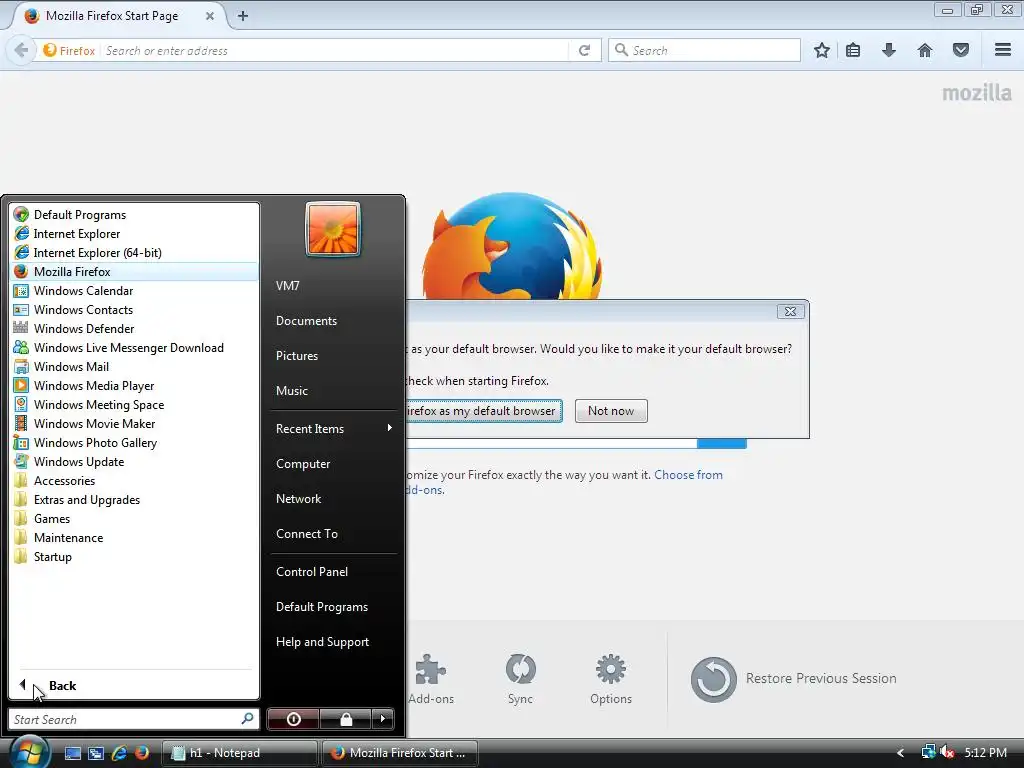
Task: Go to Home via house icon
Action: pyautogui.click(x=925, y=50)
